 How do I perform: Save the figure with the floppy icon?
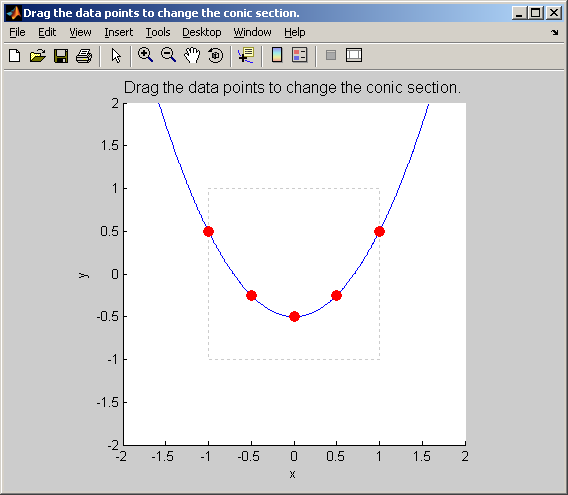(x=61, y=56)
